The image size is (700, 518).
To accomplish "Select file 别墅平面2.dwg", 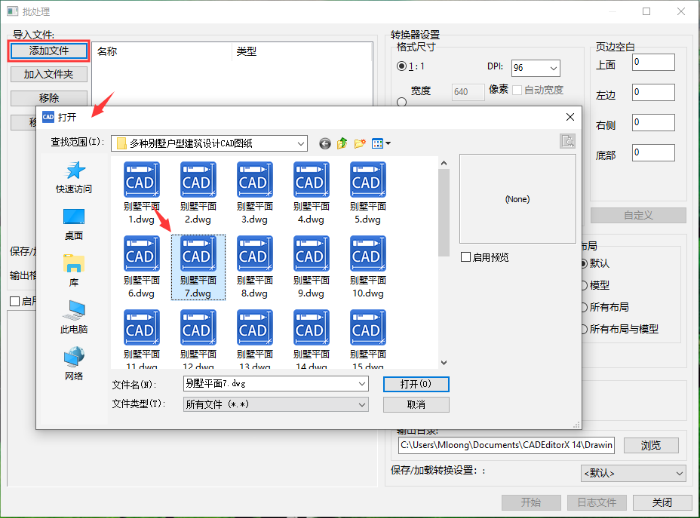I will click(x=198, y=193).
